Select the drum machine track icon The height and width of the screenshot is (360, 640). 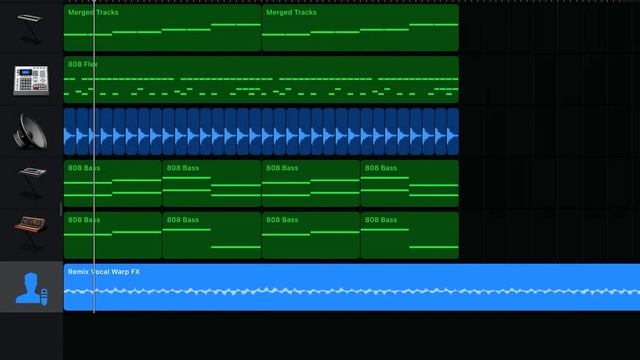tap(31, 80)
